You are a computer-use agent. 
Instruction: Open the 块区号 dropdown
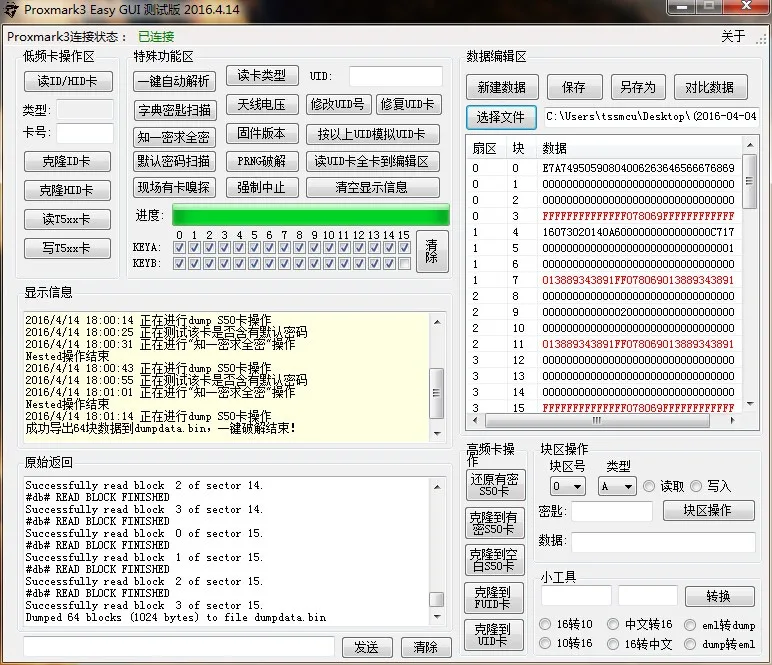pos(568,487)
